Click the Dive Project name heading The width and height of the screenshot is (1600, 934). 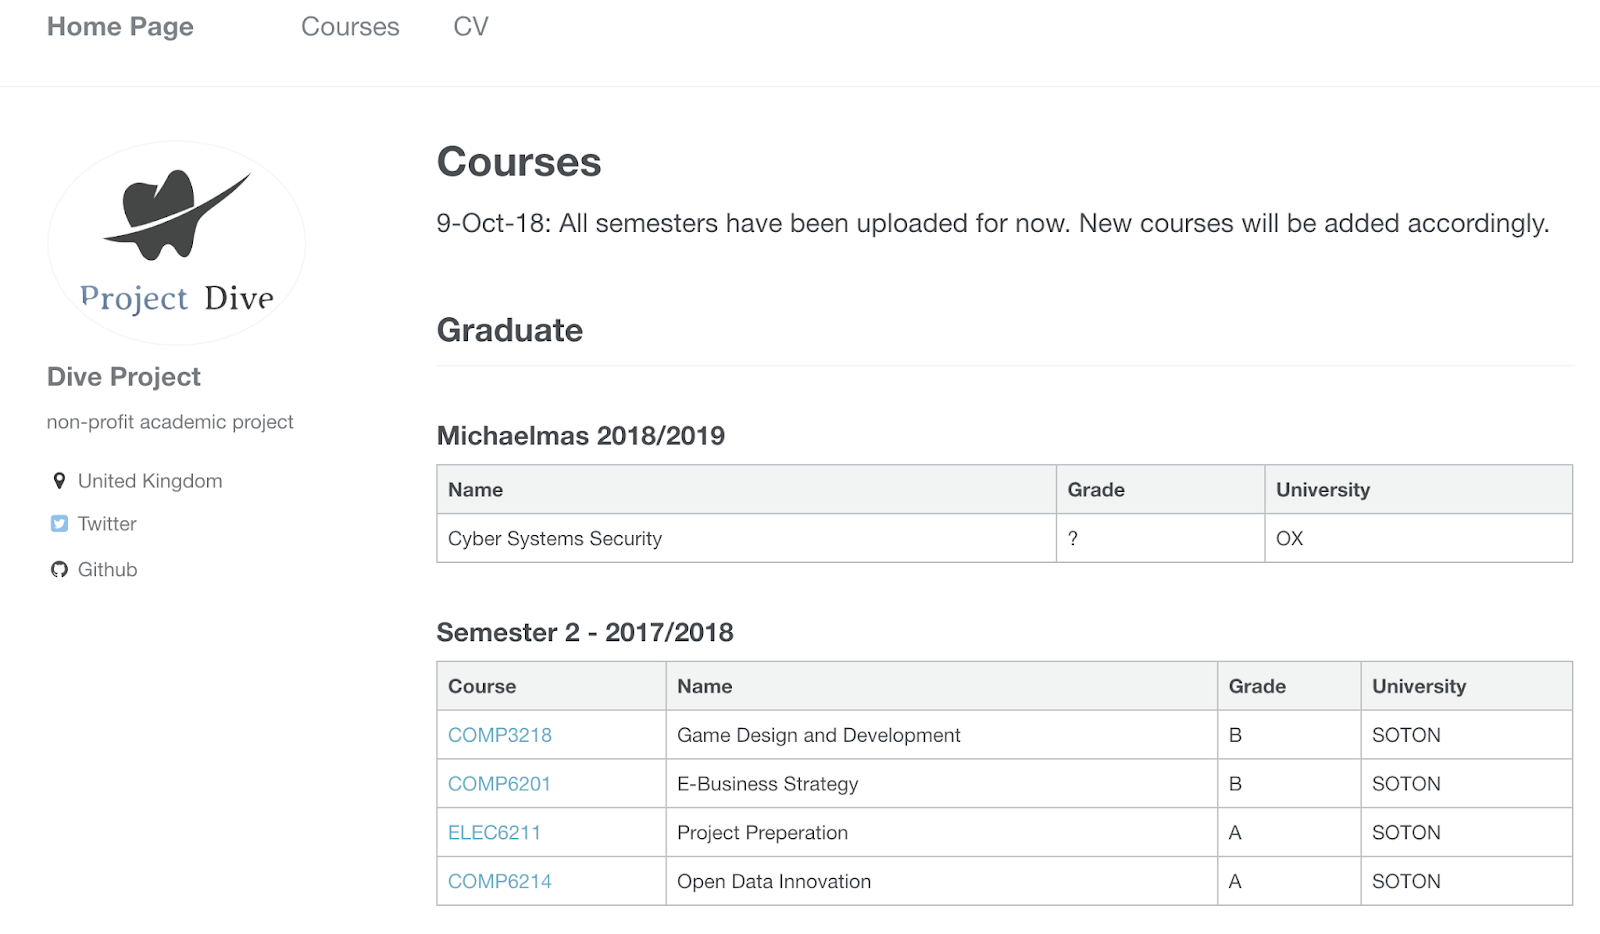124,377
